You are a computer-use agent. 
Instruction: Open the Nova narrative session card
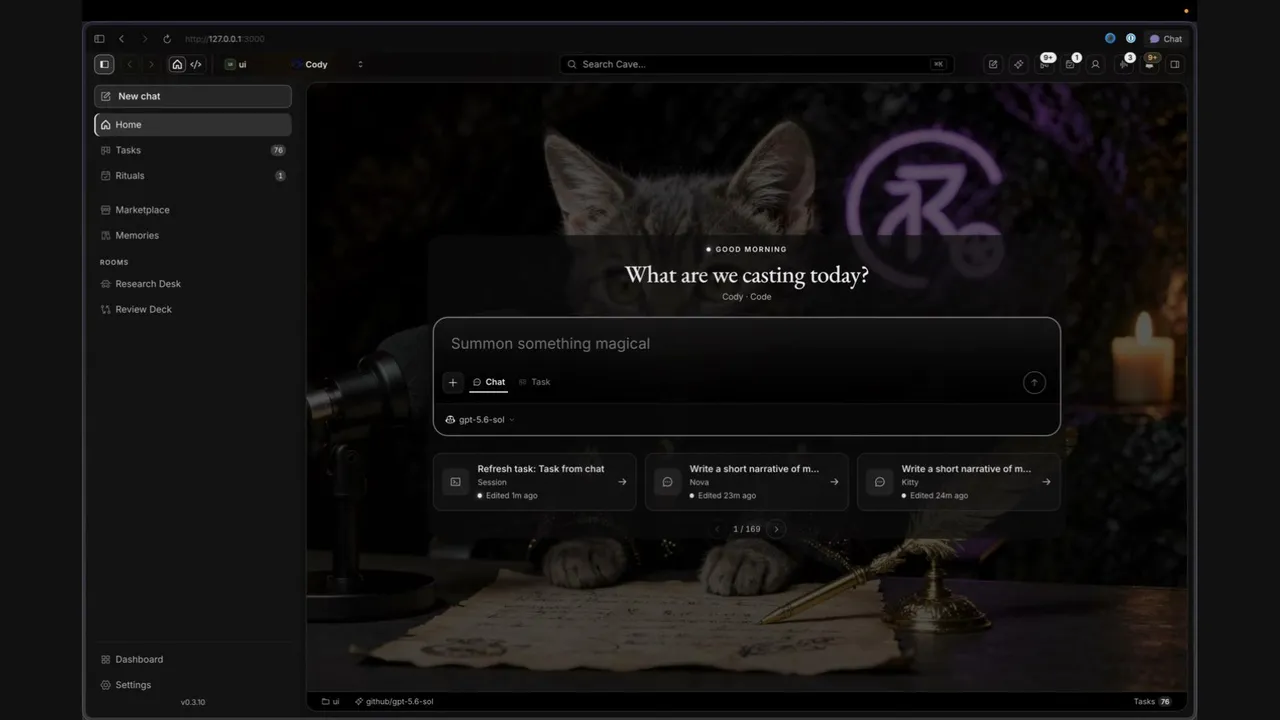[x=747, y=482]
